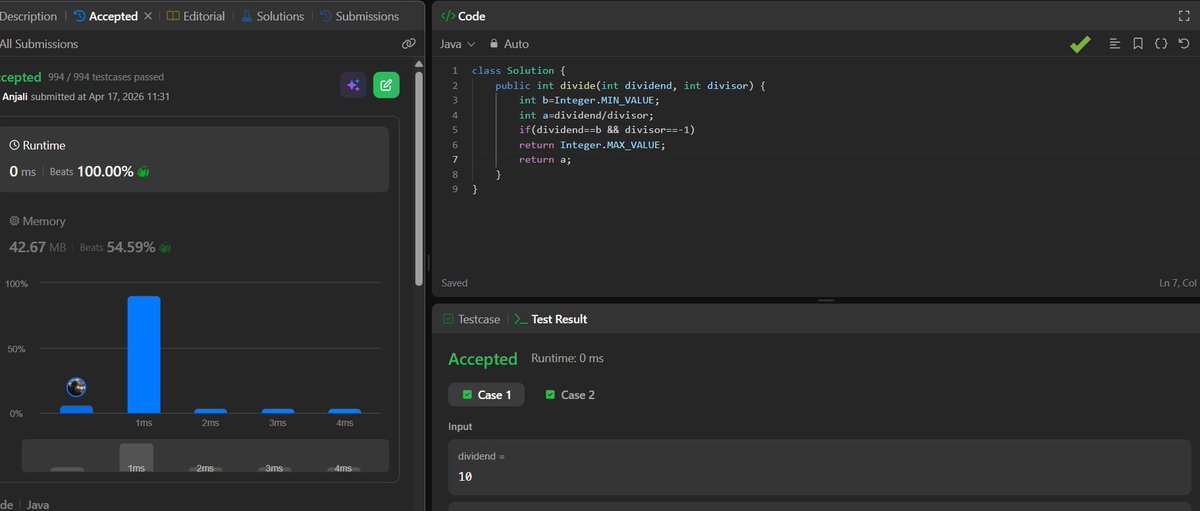Screen dimensions: 1200x511
Task: Switch to the Description tab
Action: (29, 16)
